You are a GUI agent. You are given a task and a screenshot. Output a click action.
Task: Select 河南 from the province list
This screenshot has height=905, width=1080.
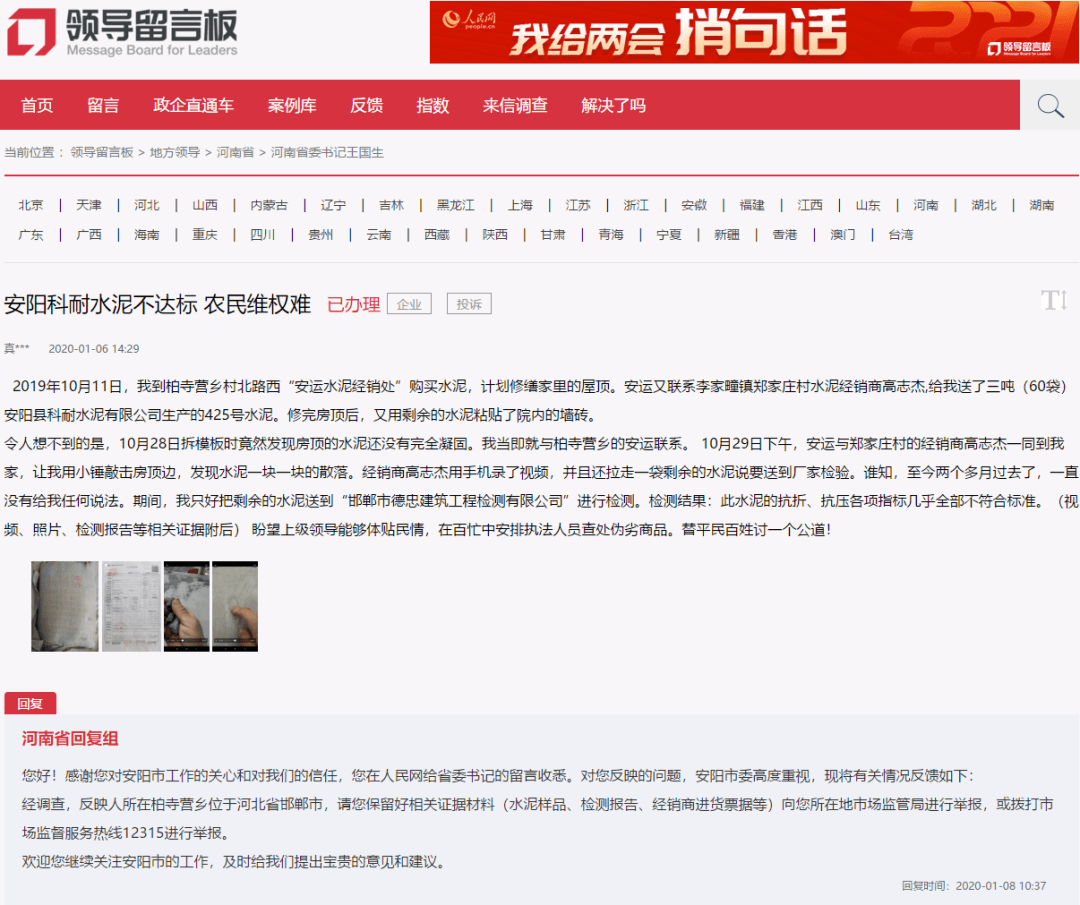point(925,205)
